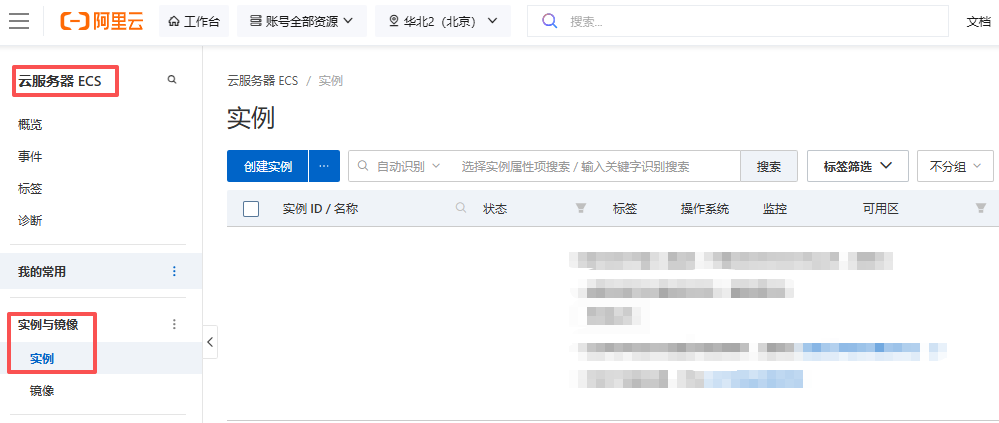
Task: Open 我的常用 three-dot options
Action: tap(175, 271)
